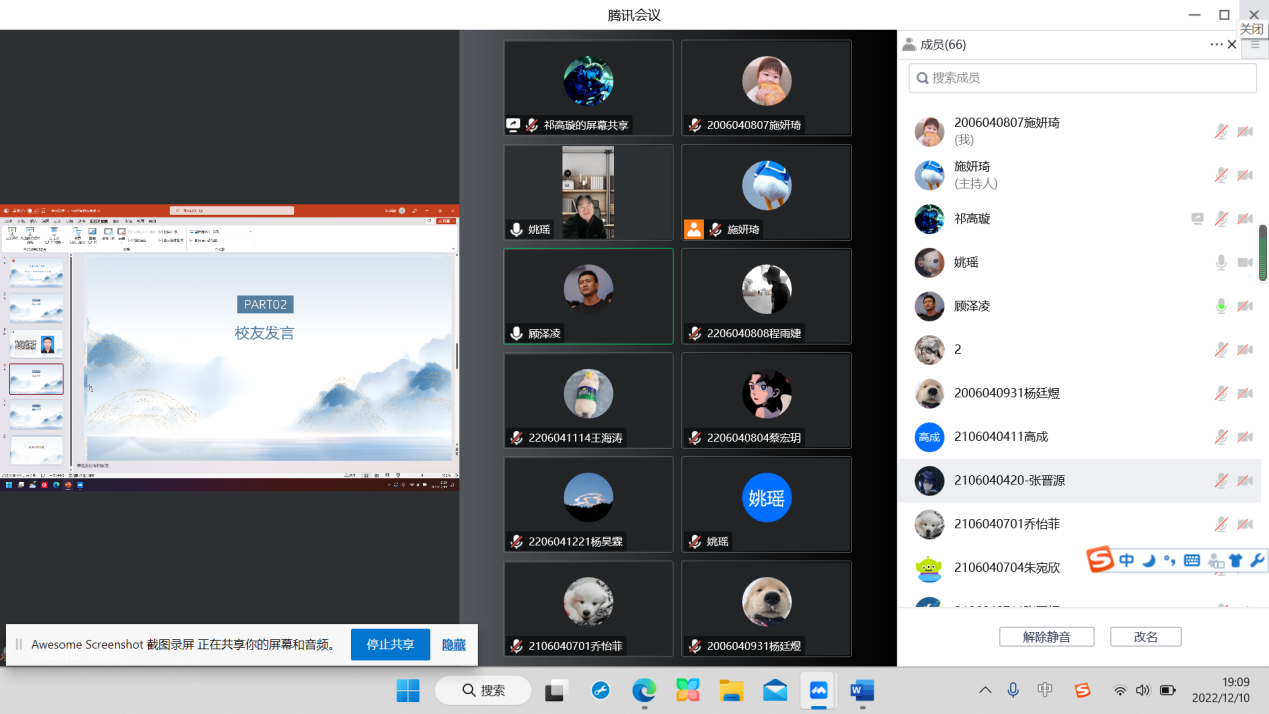1269x714 pixels.
Task: Close the members panel with X
Action: pyautogui.click(x=1232, y=45)
